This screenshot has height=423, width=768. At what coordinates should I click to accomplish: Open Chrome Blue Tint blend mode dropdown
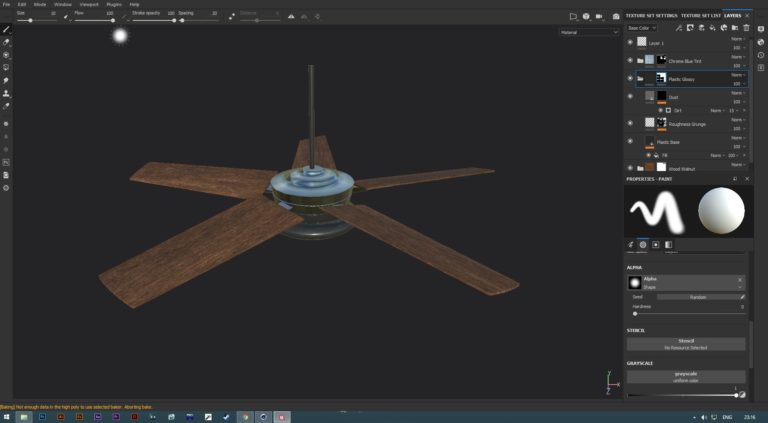coord(738,57)
